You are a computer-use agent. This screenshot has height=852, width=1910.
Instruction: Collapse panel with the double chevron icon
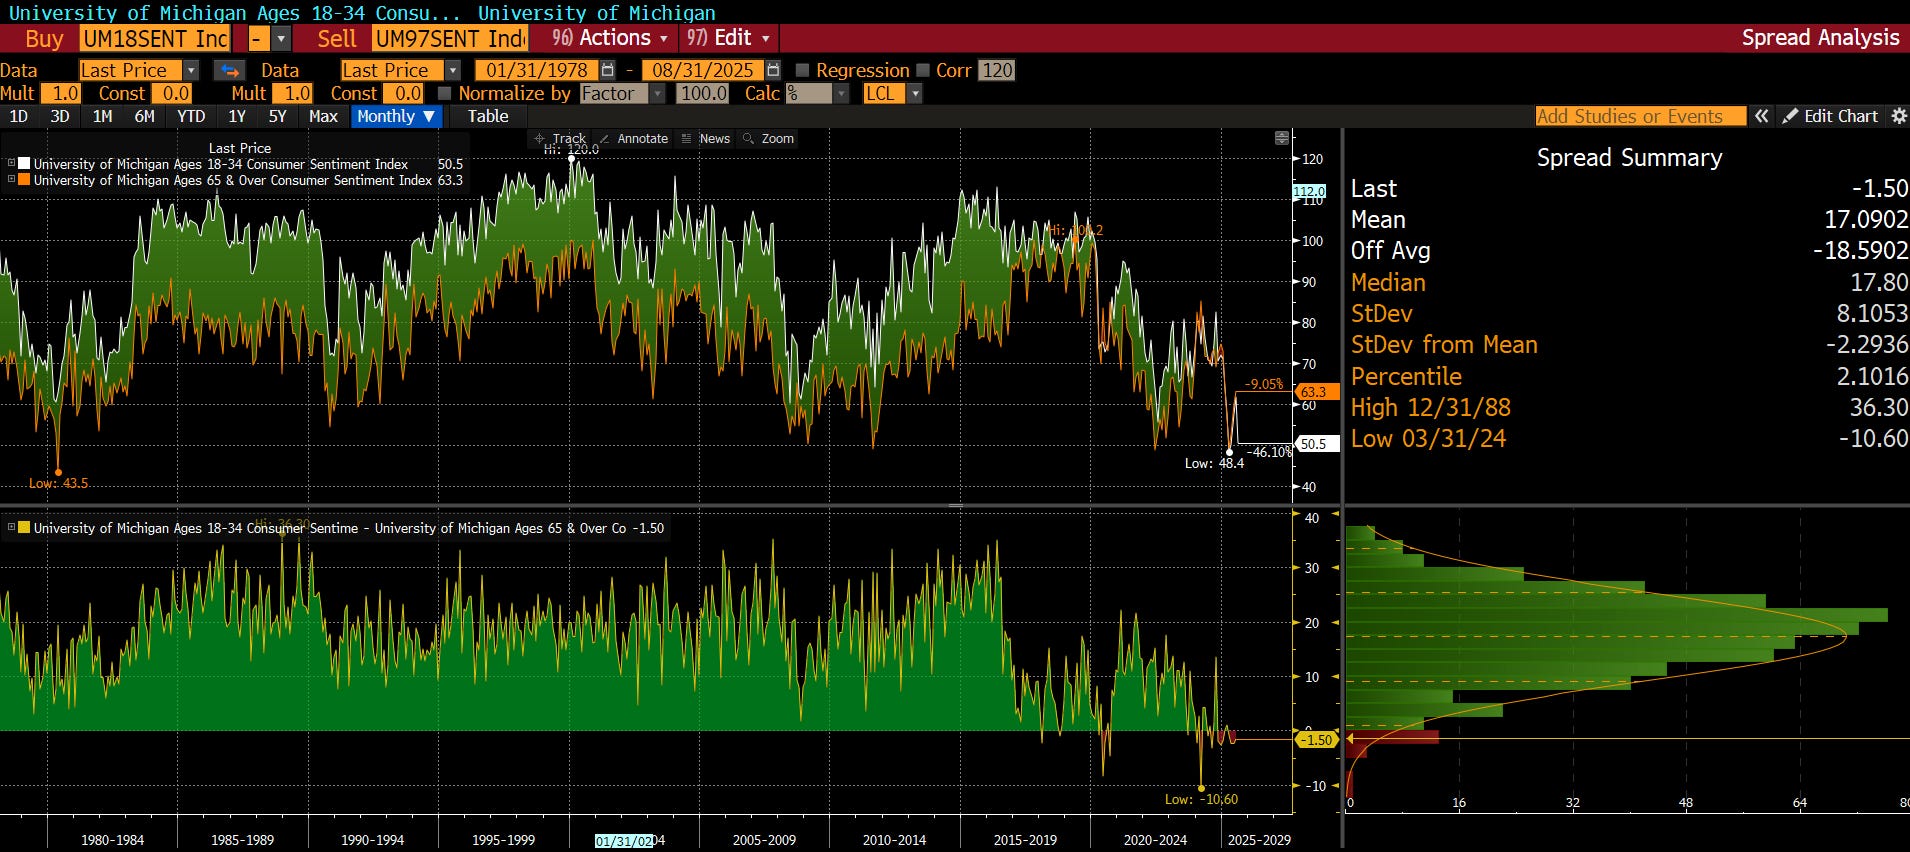coord(1762,116)
